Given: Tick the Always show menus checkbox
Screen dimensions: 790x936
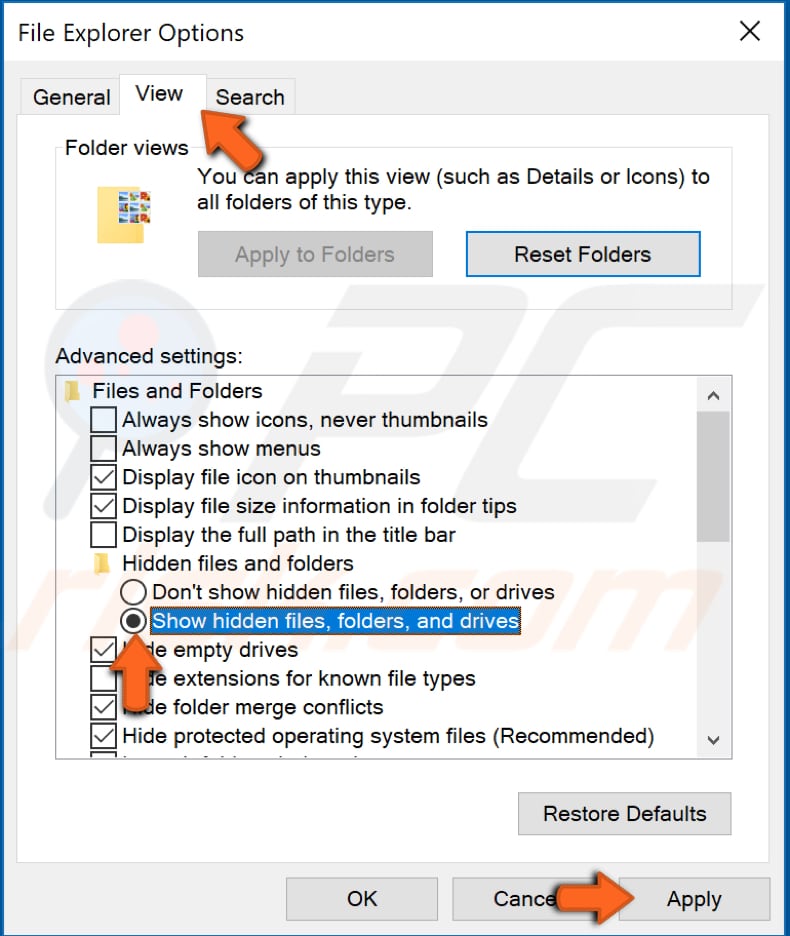Looking at the screenshot, I should [x=103, y=448].
